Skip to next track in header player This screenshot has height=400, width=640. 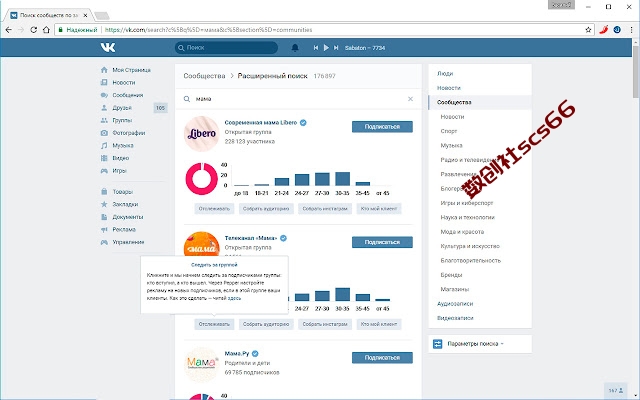point(336,48)
